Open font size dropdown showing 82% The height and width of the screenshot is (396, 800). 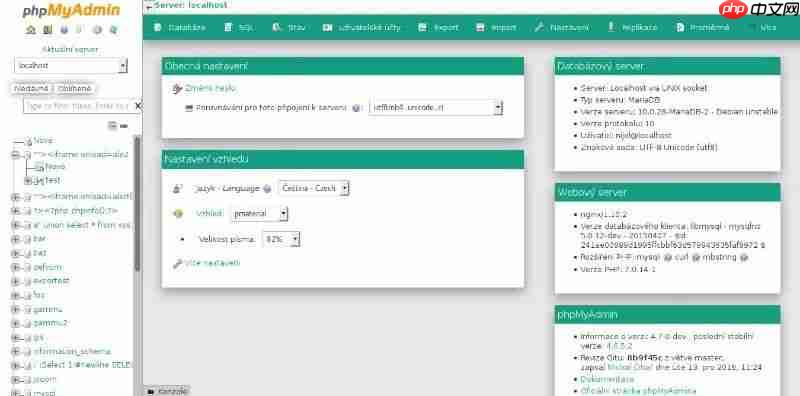coord(280,239)
